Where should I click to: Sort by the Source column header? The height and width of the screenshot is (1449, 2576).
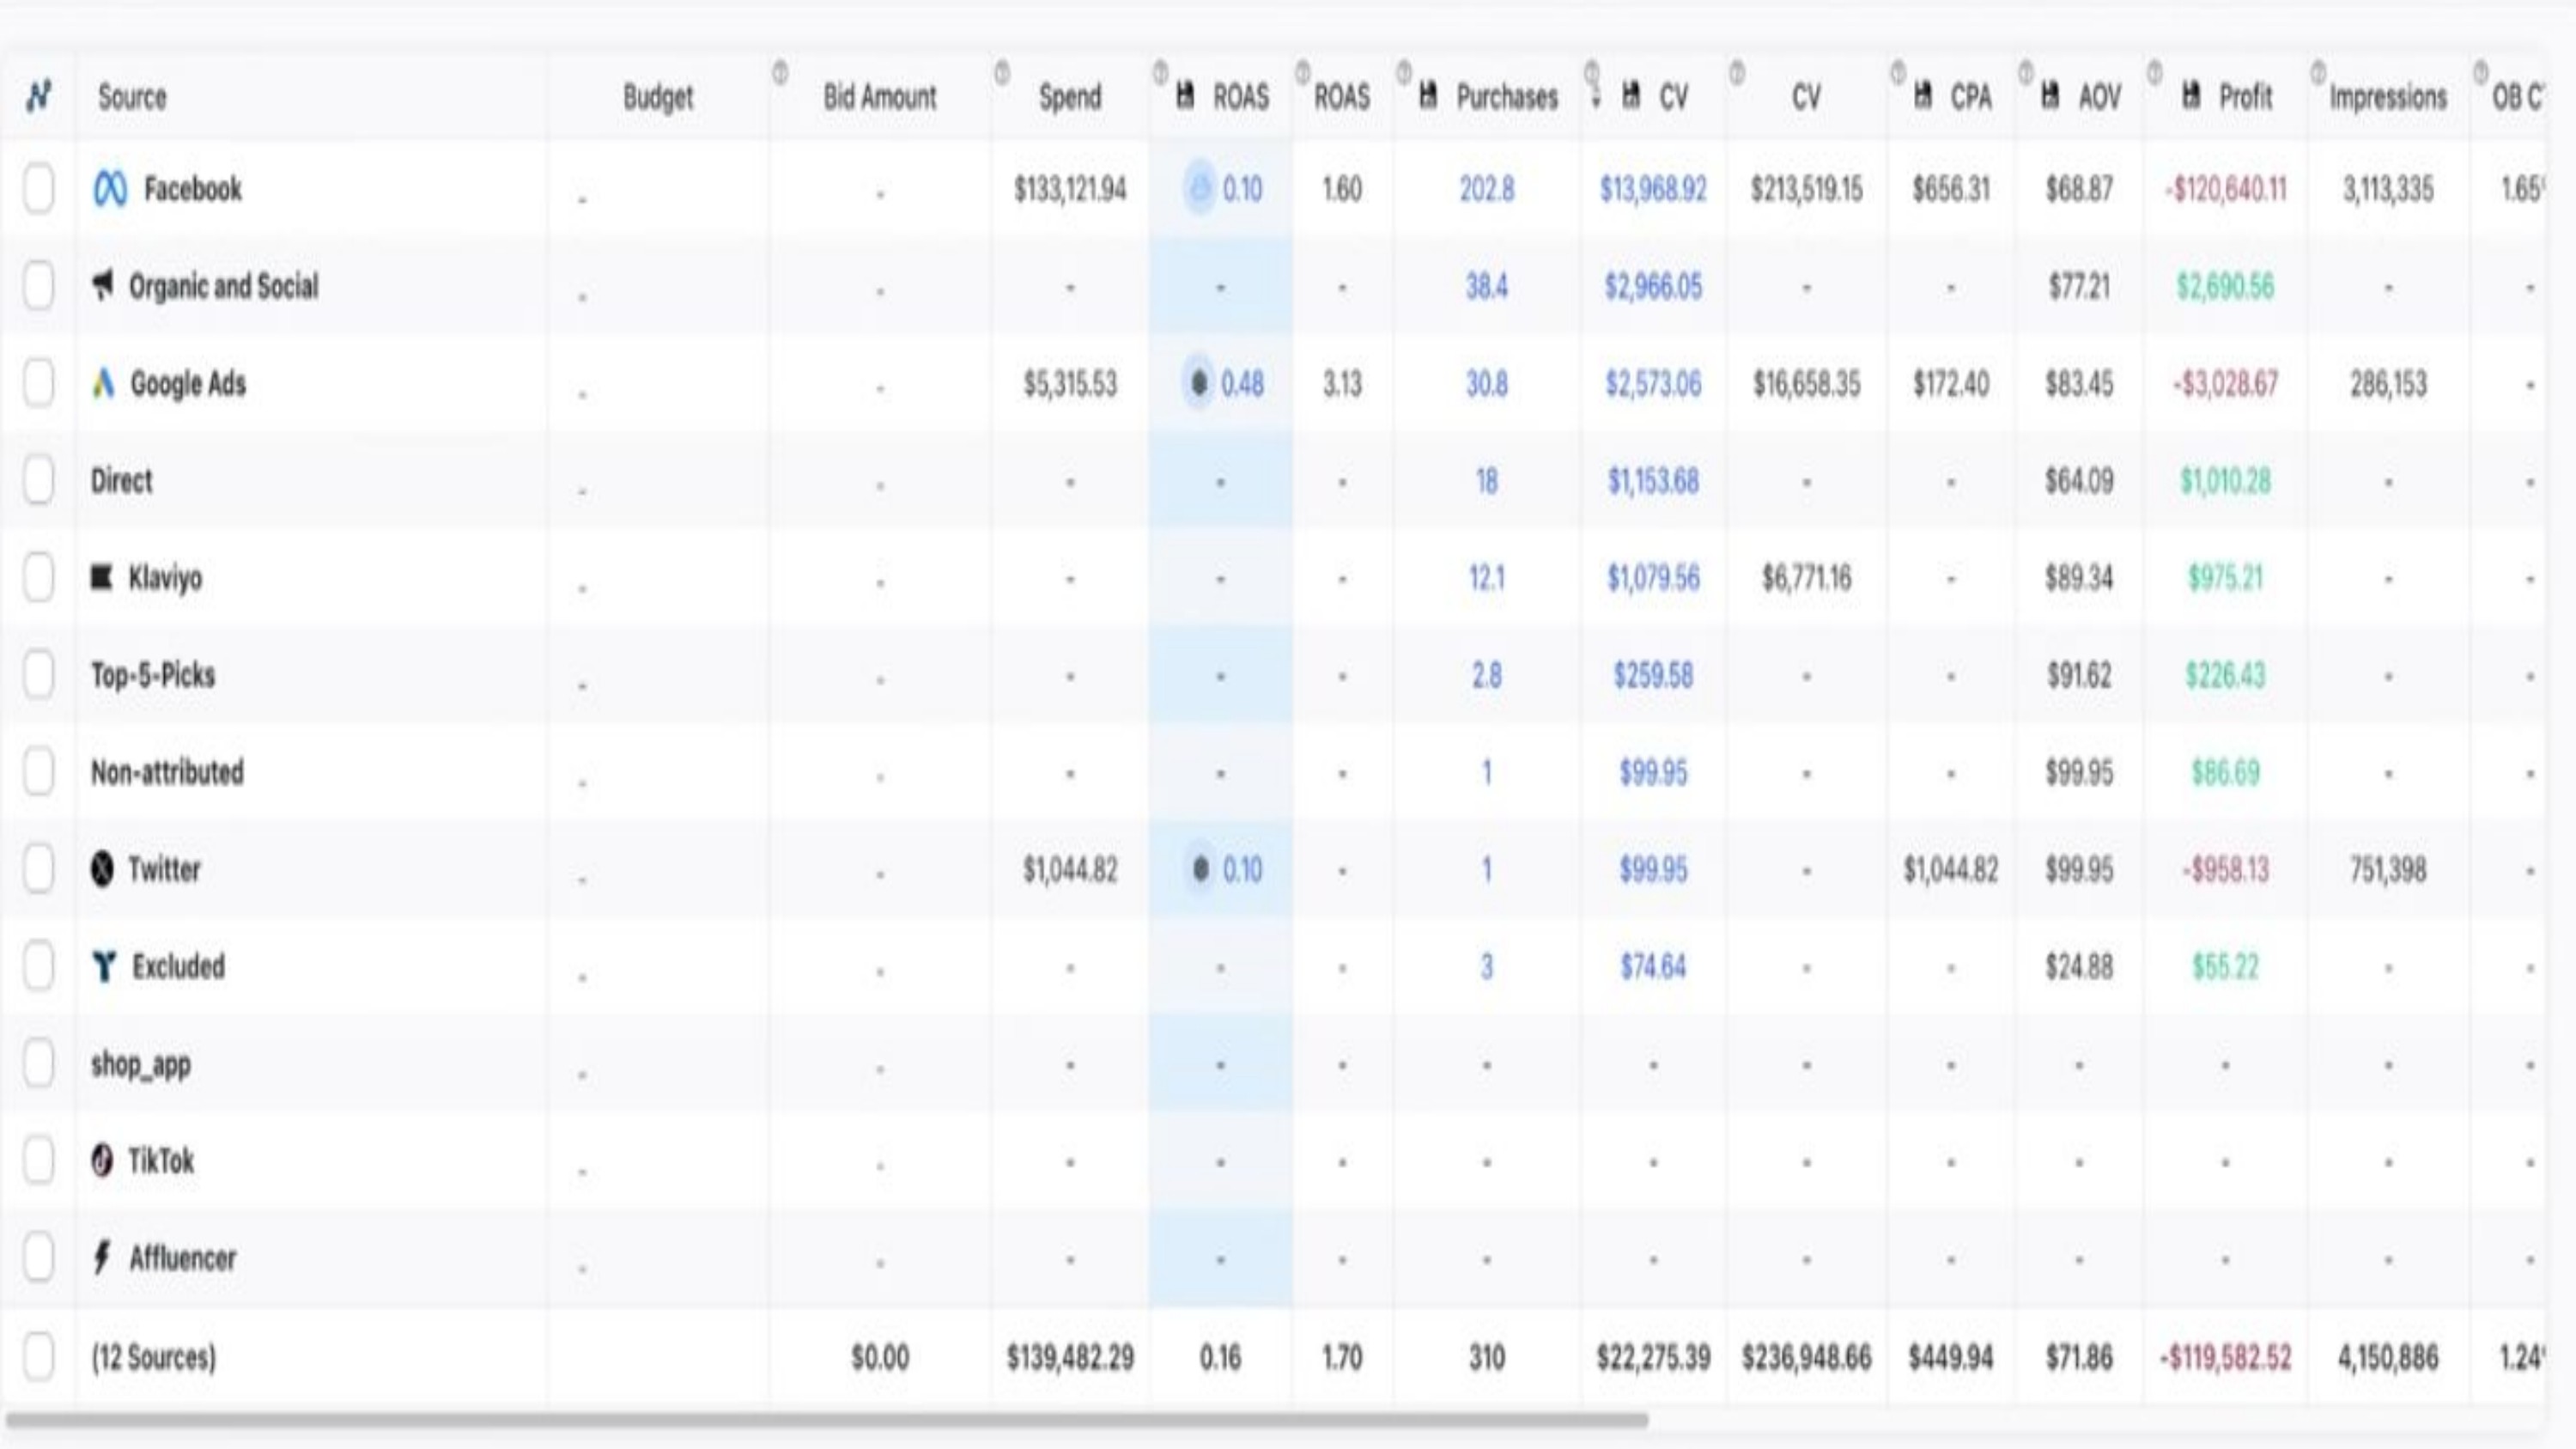click(x=132, y=97)
